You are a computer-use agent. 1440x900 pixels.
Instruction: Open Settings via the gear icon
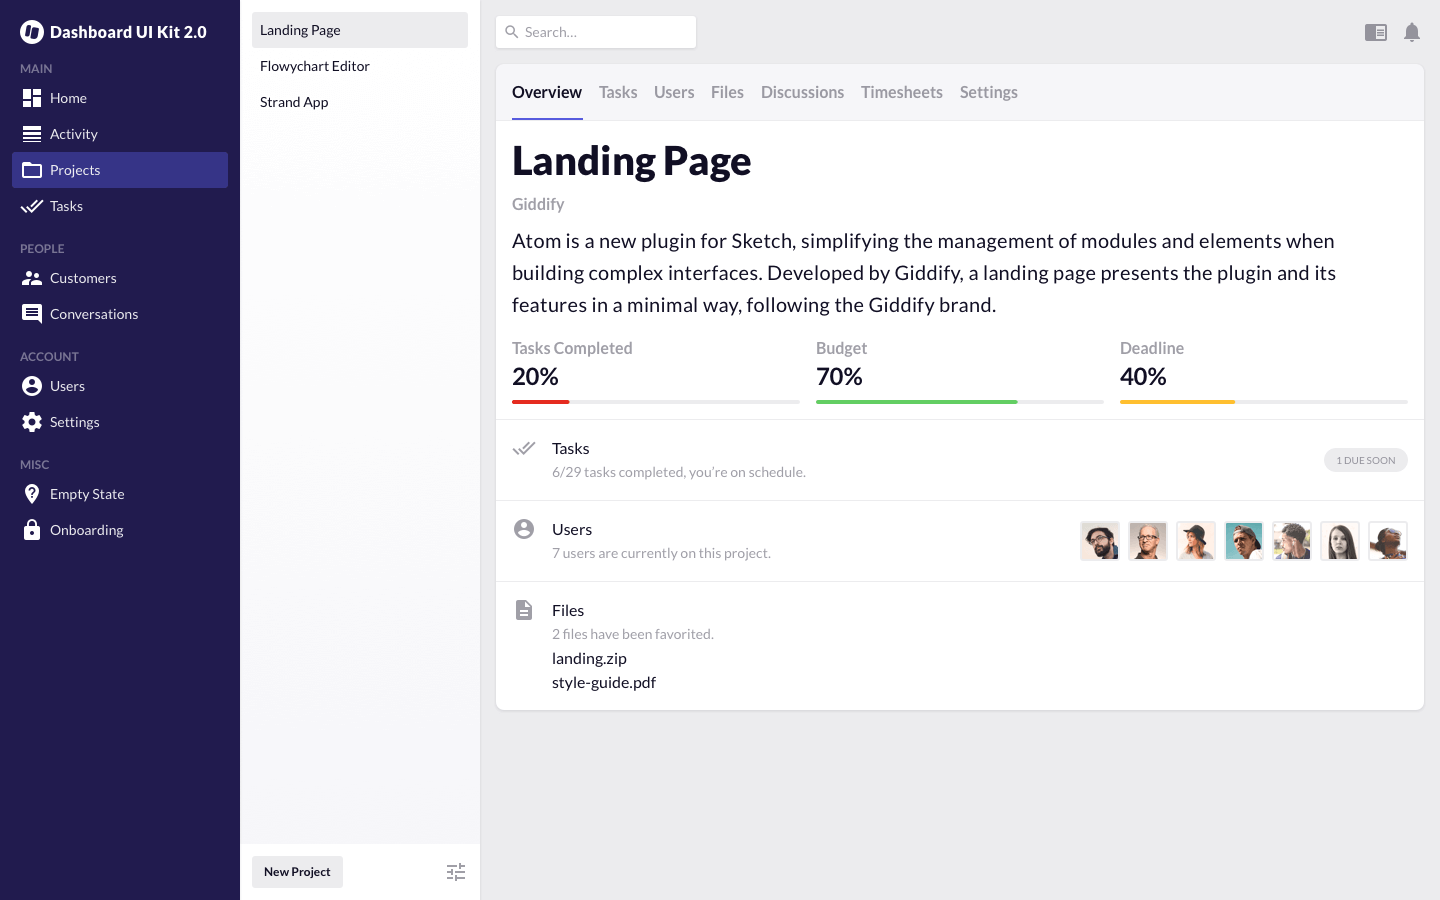[x=32, y=422]
